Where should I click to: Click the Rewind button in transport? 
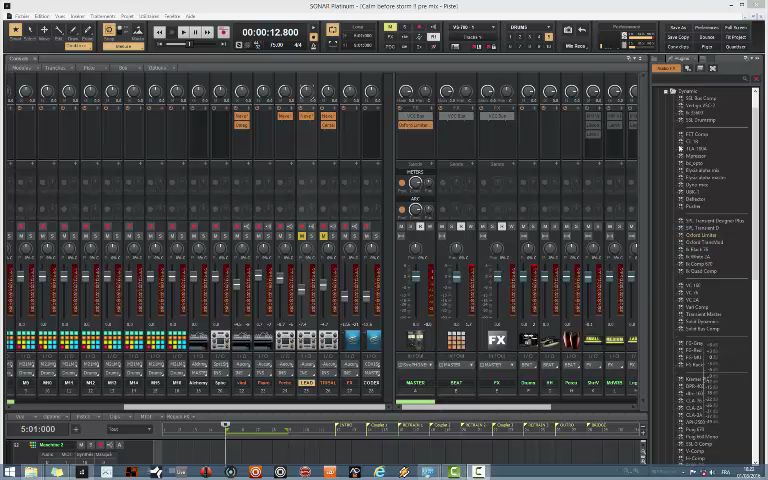click(160, 32)
